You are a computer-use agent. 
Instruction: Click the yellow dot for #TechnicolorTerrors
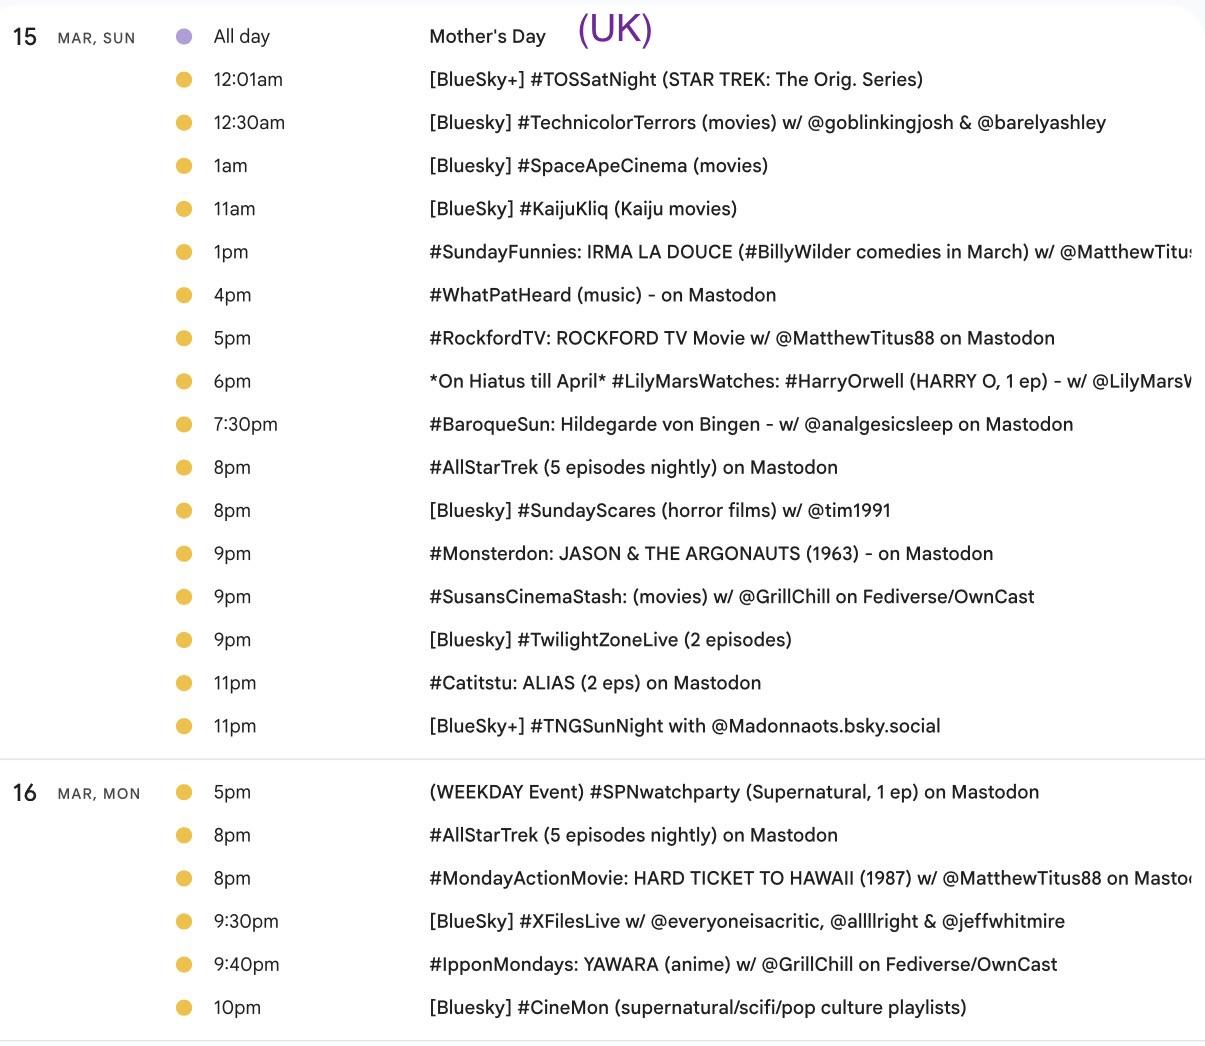pyautogui.click(x=184, y=123)
